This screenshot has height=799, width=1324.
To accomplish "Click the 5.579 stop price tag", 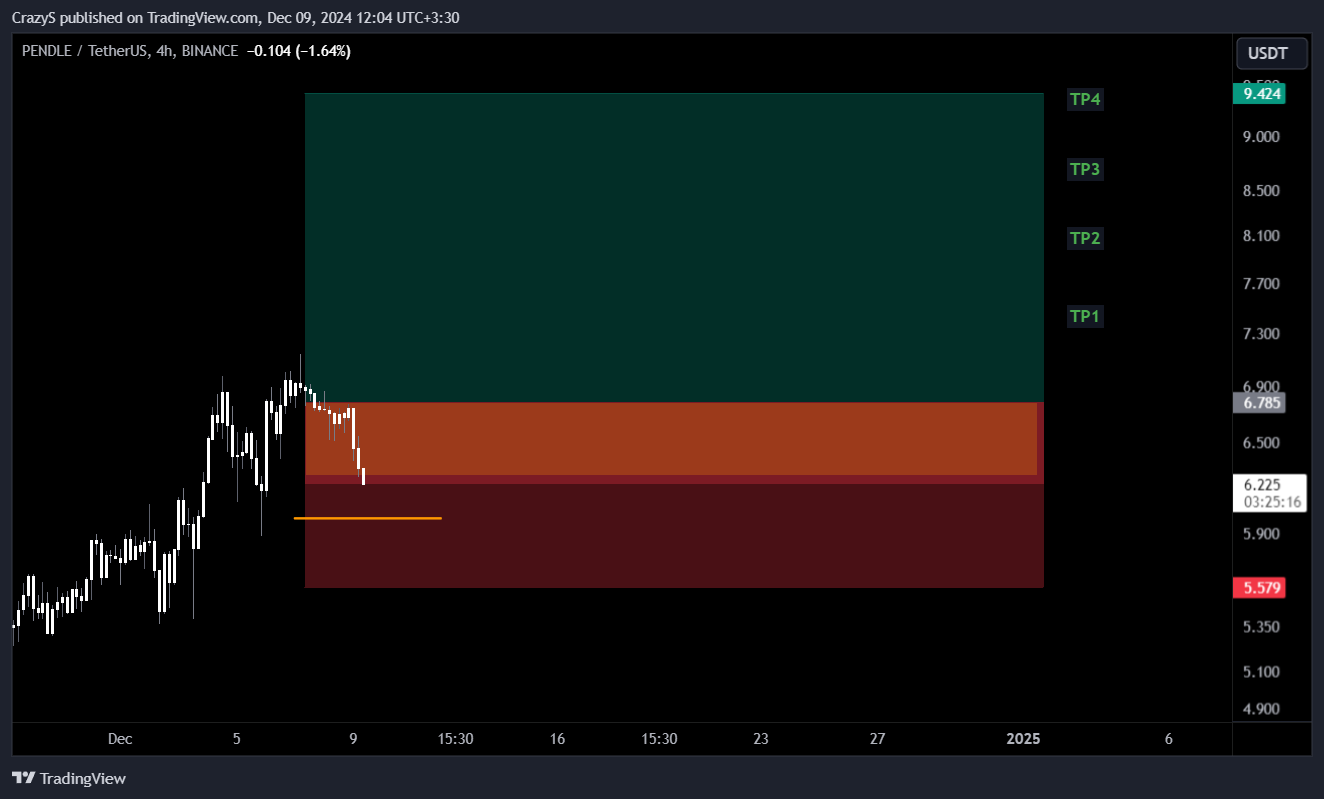I will pos(1259,587).
